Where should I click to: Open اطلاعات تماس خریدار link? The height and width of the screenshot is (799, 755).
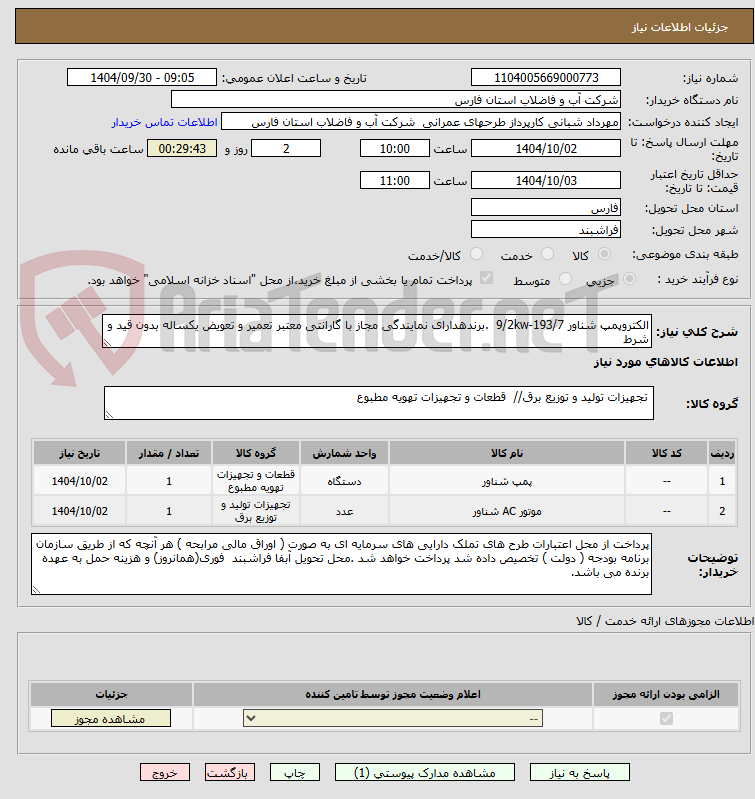coord(165,122)
